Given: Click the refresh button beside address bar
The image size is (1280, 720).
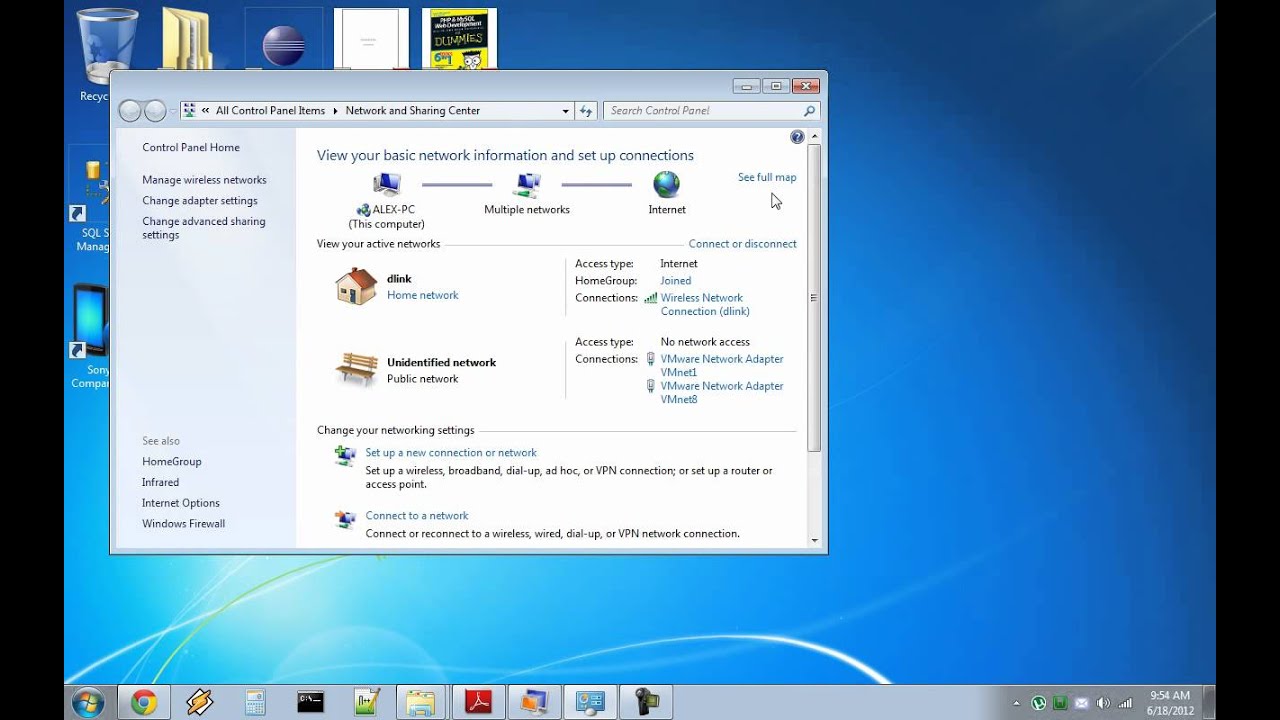Looking at the screenshot, I should click(587, 111).
